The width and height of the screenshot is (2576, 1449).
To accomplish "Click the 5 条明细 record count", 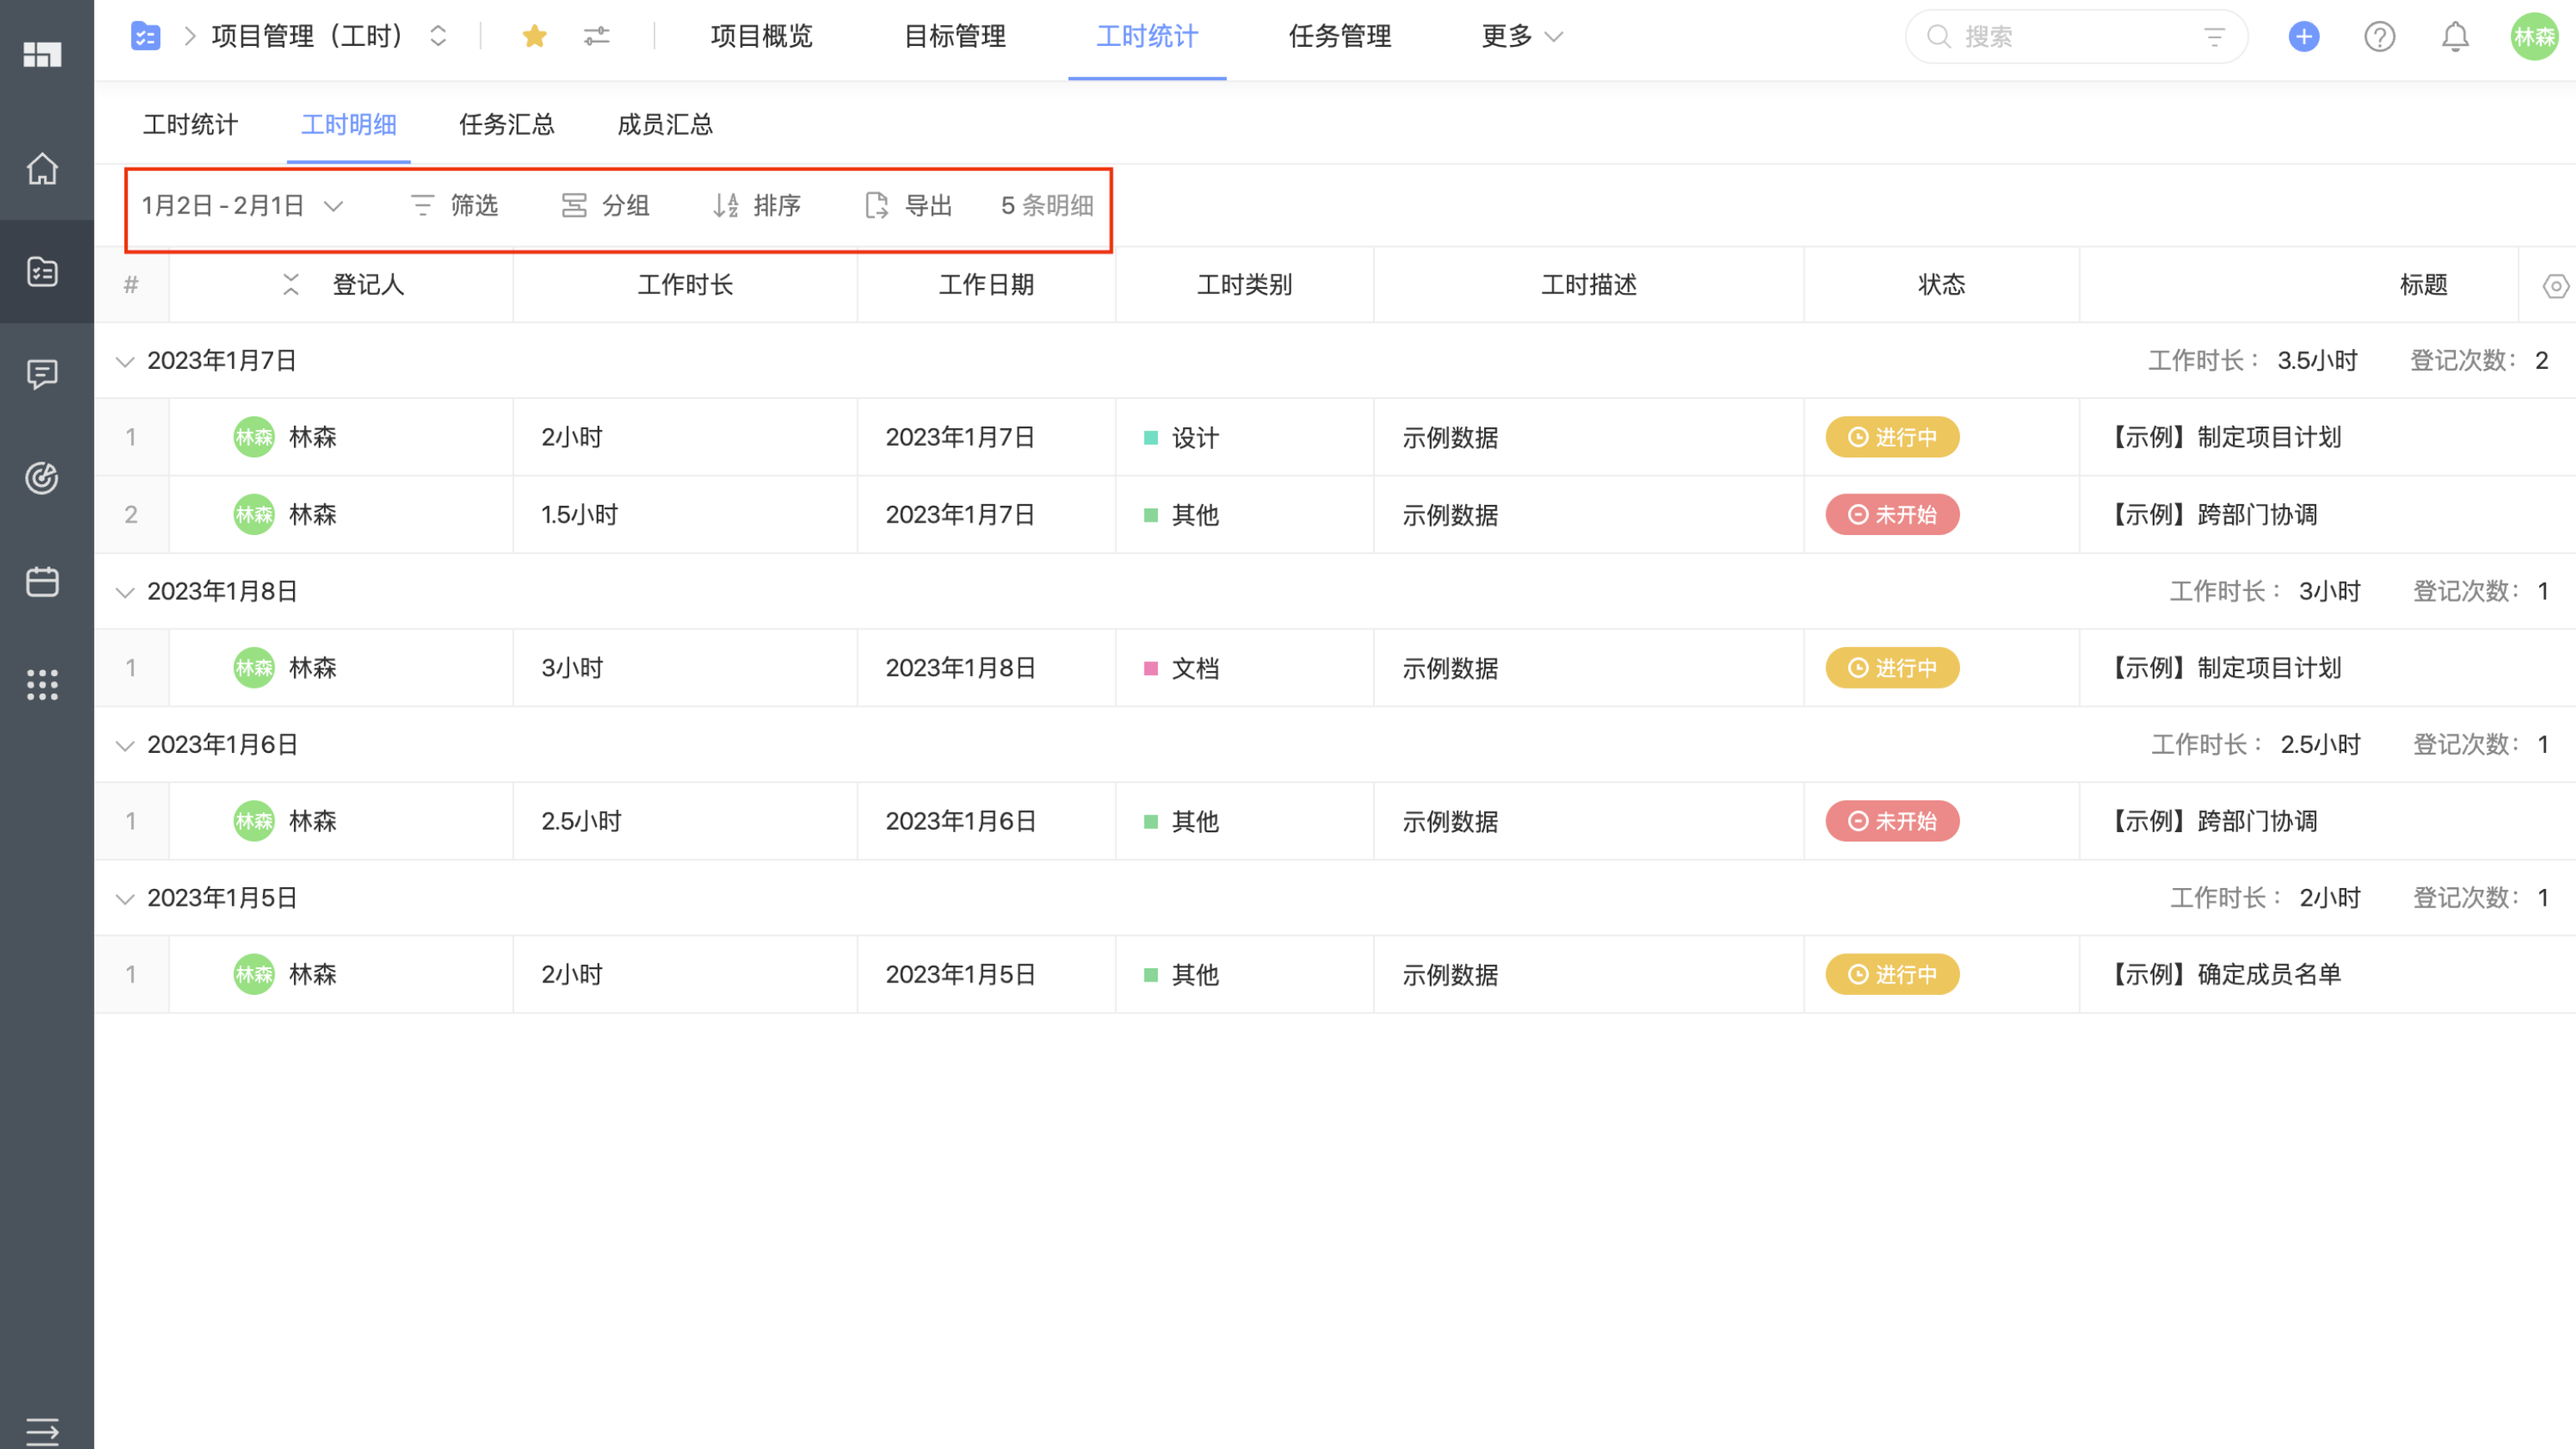I will pyautogui.click(x=1047, y=206).
